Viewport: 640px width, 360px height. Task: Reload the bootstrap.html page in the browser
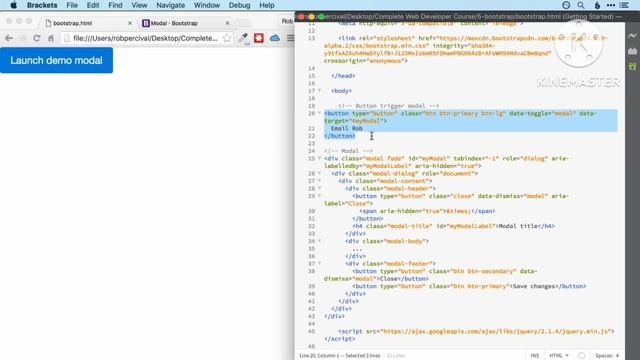37,38
